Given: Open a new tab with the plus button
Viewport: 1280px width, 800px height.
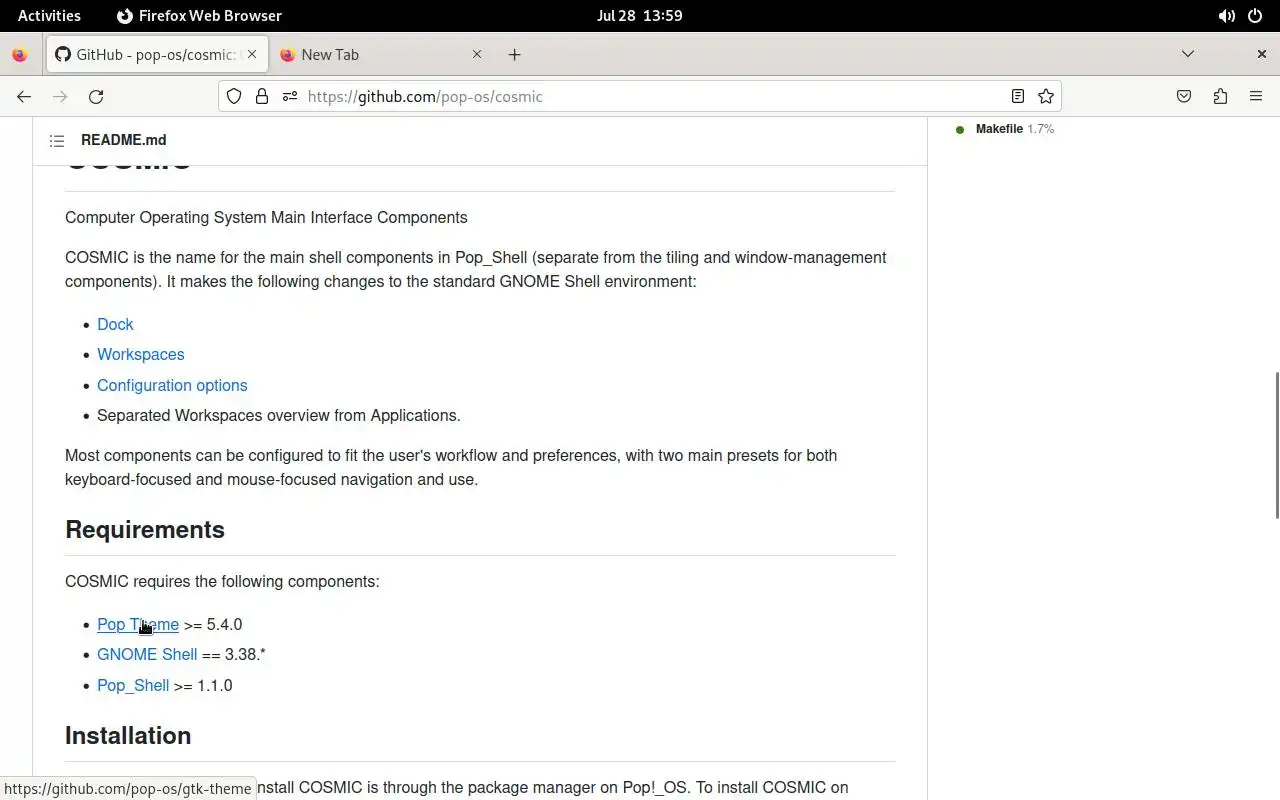Looking at the screenshot, I should 515,55.
